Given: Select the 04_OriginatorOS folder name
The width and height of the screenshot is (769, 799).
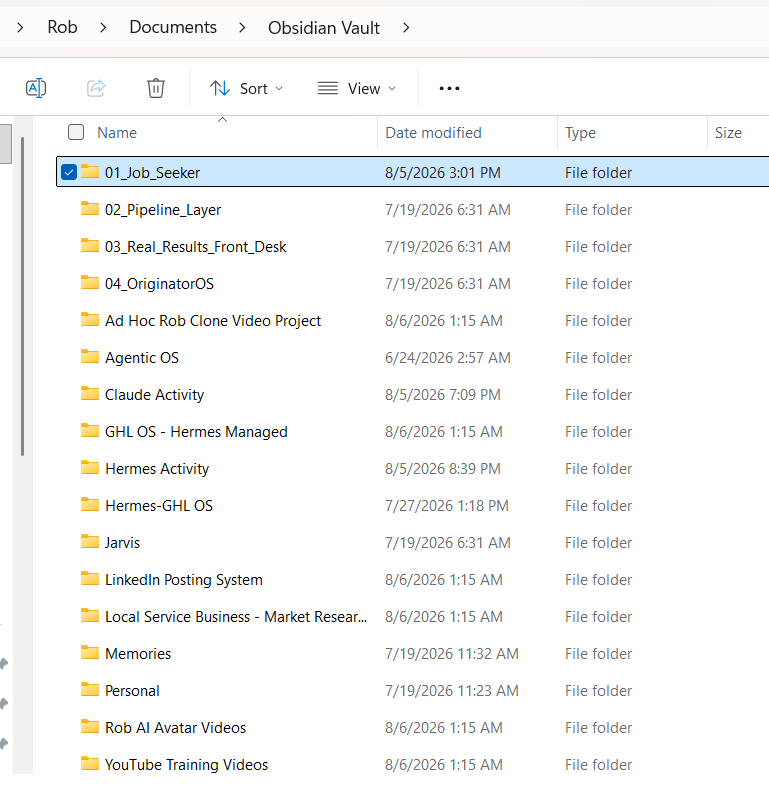Looking at the screenshot, I should pyautogui.click(x=160, y=284).
